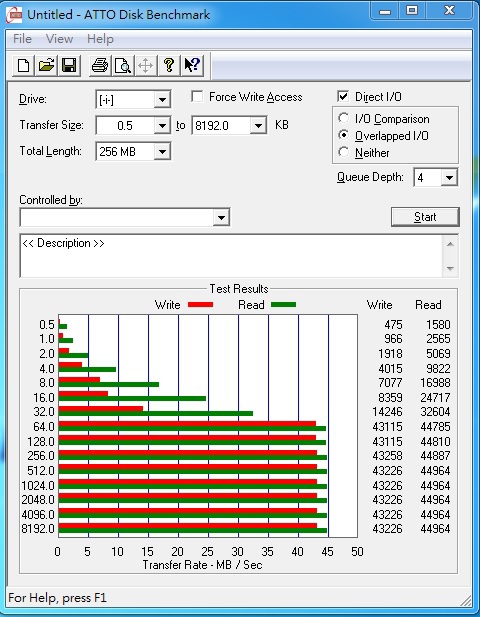
Task: Click the 1024.0 row label in chart
Action: [x=38, y=486]
